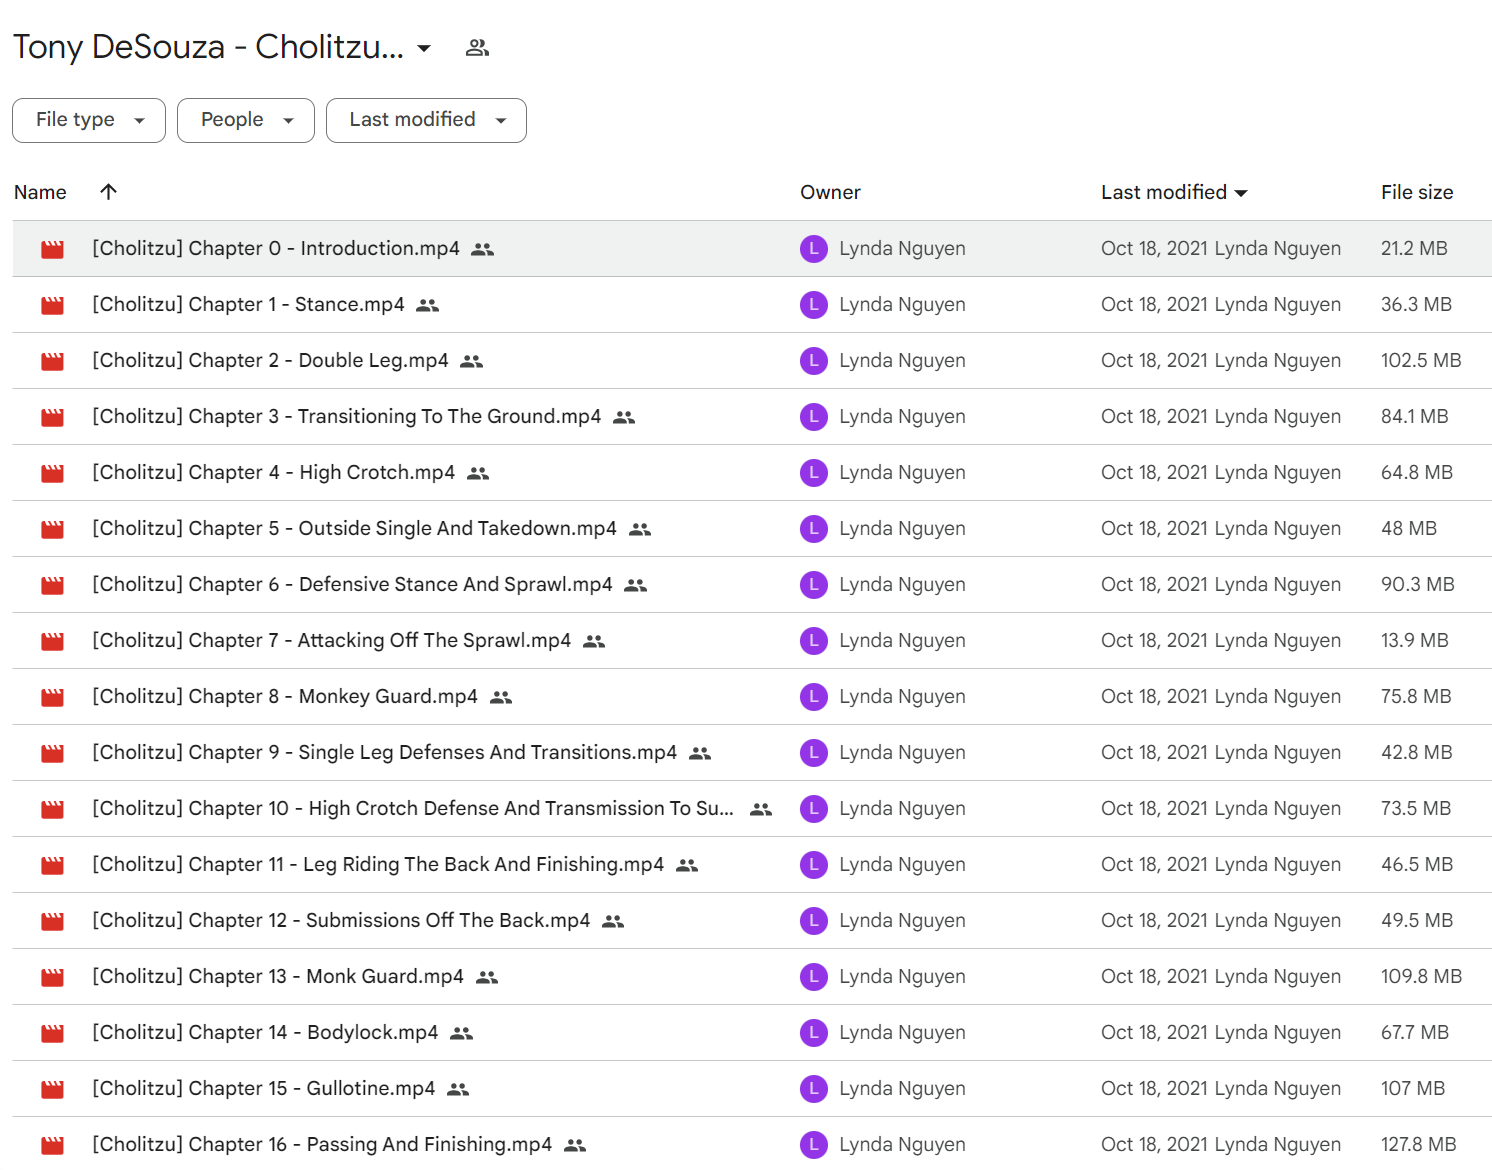Click shared icon beside Chapter 14 Bodylock.mp4
This screenshot has width=1492, height=1170.
click(x=461, y=1033)
